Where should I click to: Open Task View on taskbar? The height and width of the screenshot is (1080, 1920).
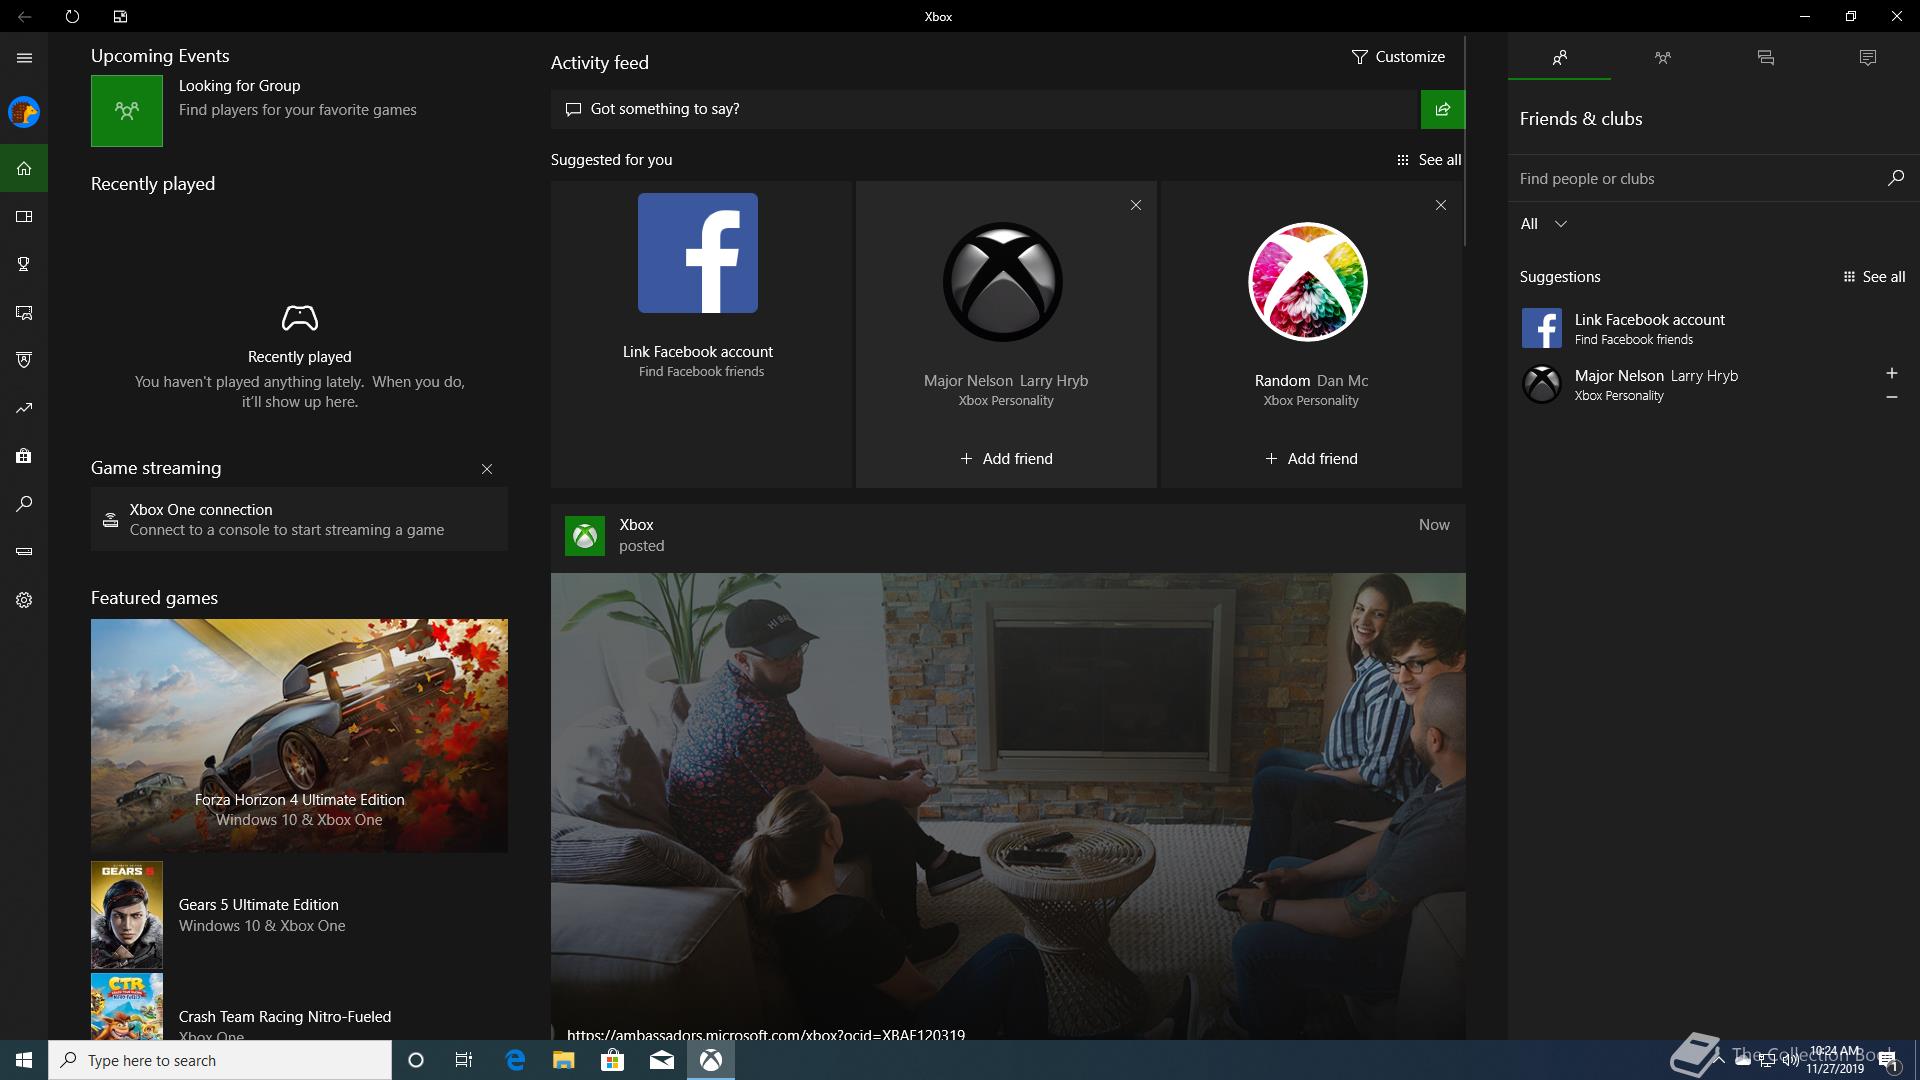click(463, 1060)
